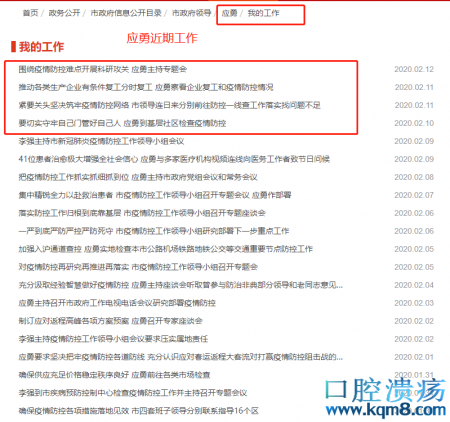Open article 集中精锐全力以赴救治患者
This screenshot has width=450, height=422.
[155, 195]
